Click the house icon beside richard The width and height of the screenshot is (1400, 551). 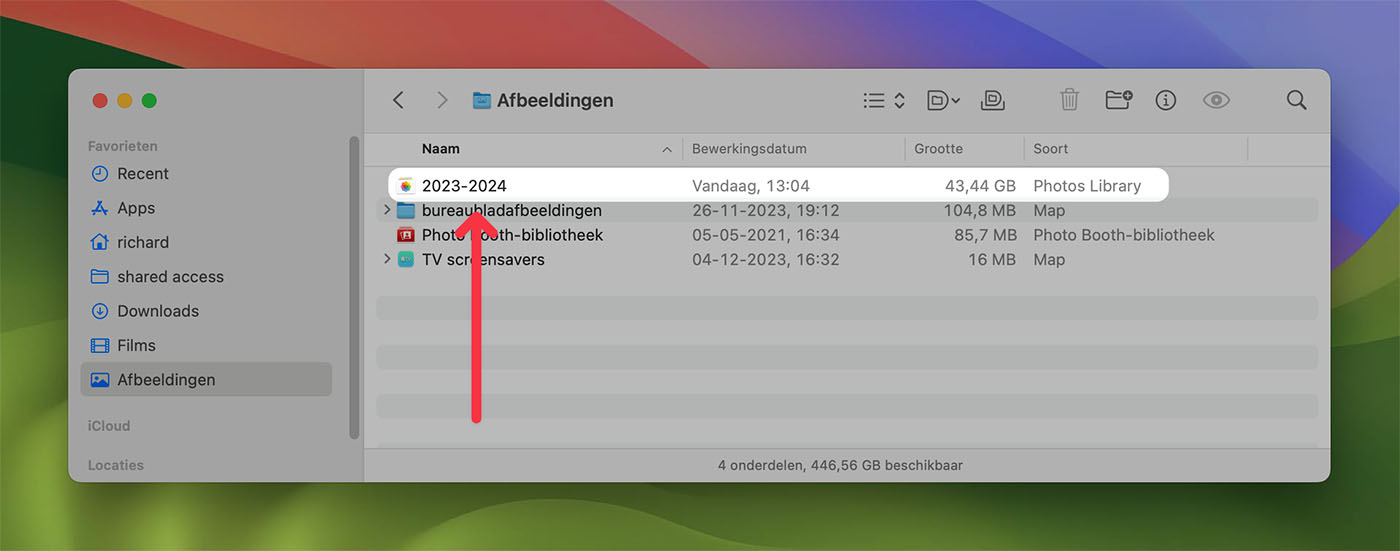pyautogui.click(x=99, y=242)
